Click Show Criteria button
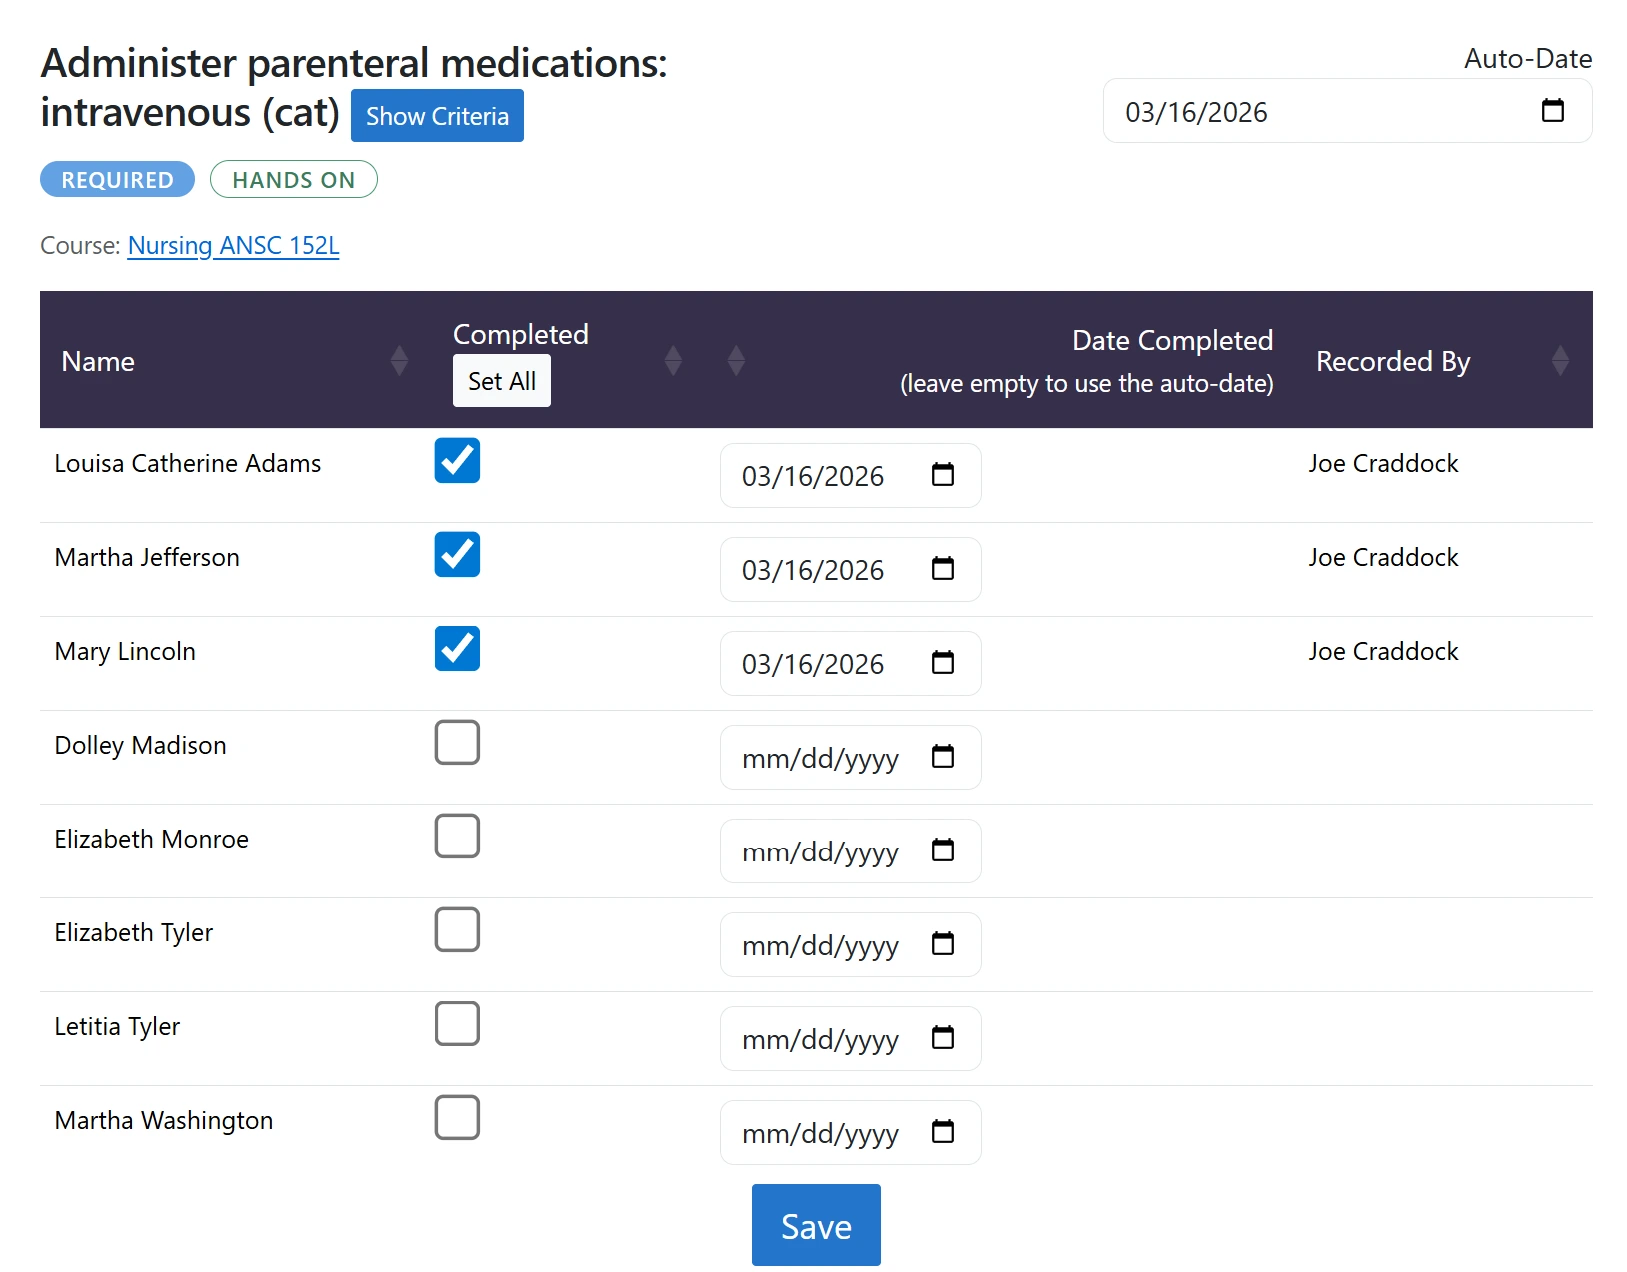1627x1272 pixels. 437,116
